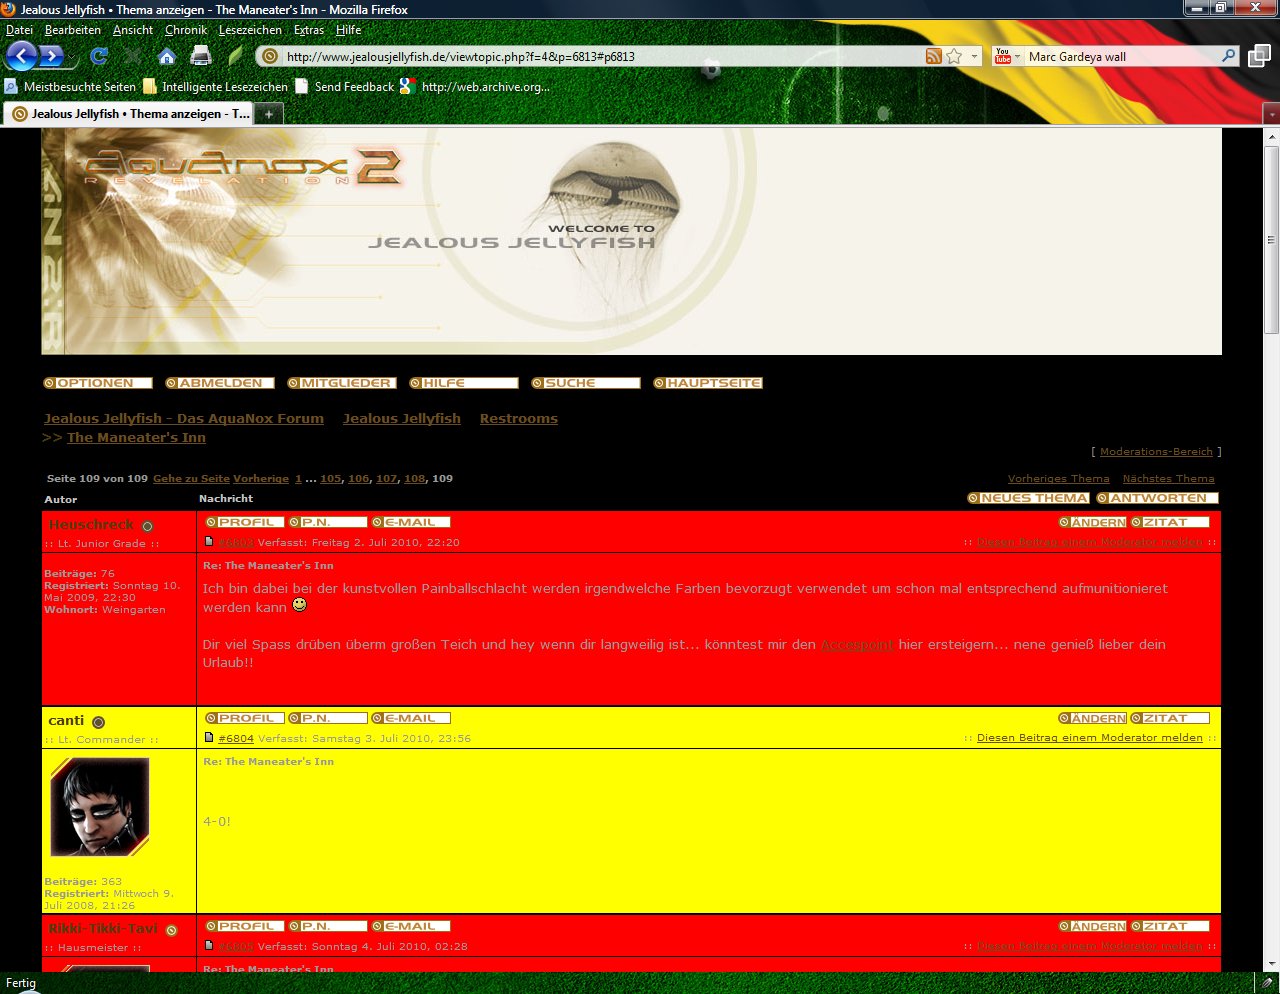Bookmark this page with the star icon
Viewport: 1280px width, 994px height.
coord(954,56)
